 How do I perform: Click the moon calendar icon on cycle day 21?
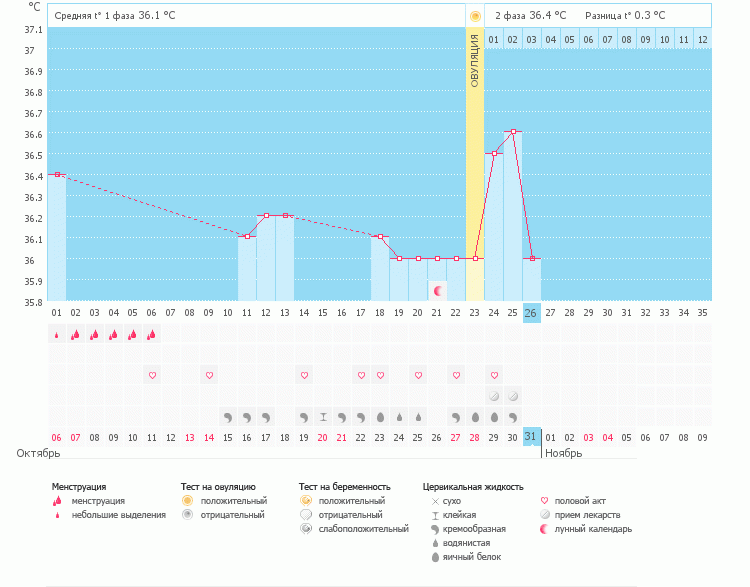click(437, 290)
